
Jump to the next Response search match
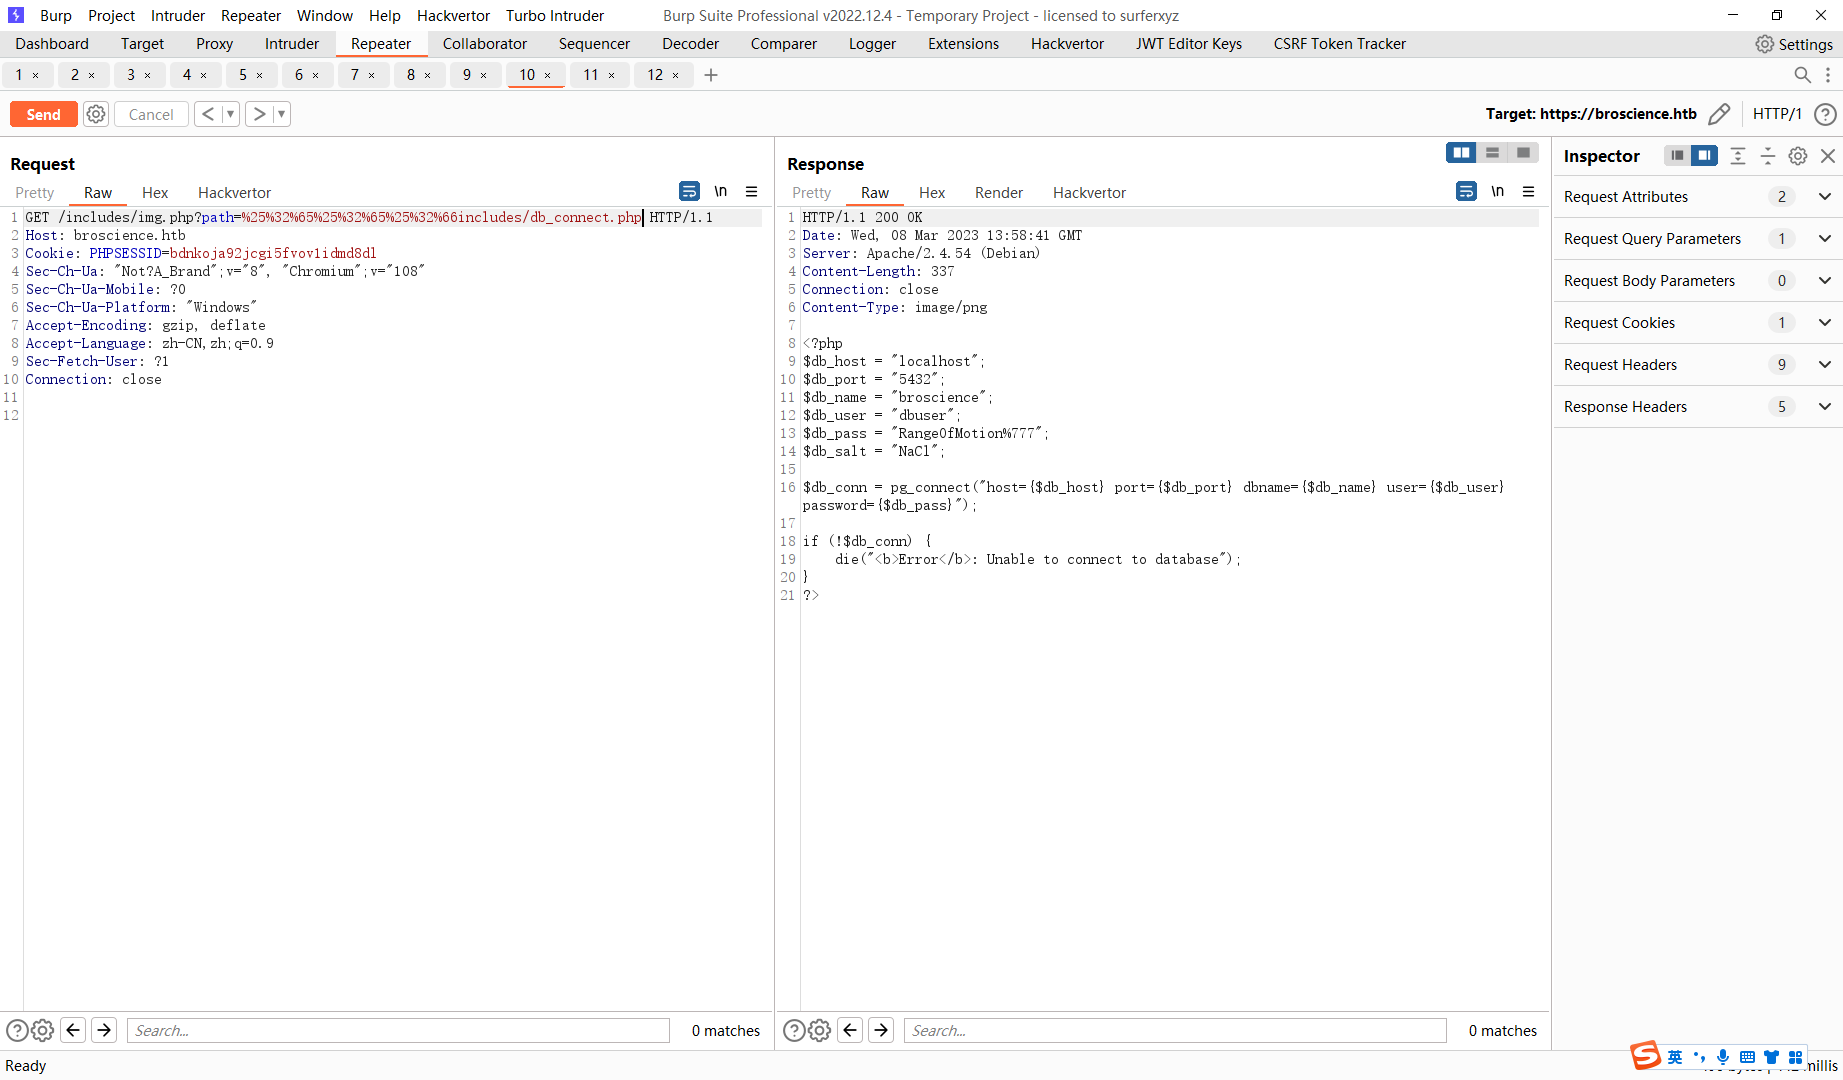tap(881, 1030)
